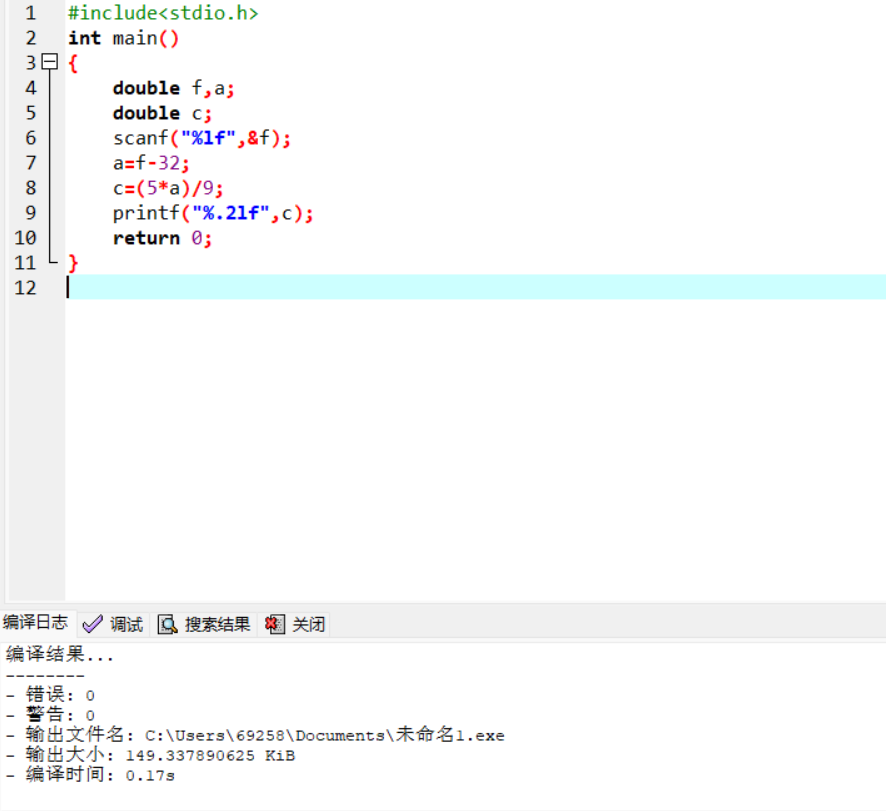The image size is (886, 811).
Task: Click line number 9 in the gutter
Action: click(31, 213)
